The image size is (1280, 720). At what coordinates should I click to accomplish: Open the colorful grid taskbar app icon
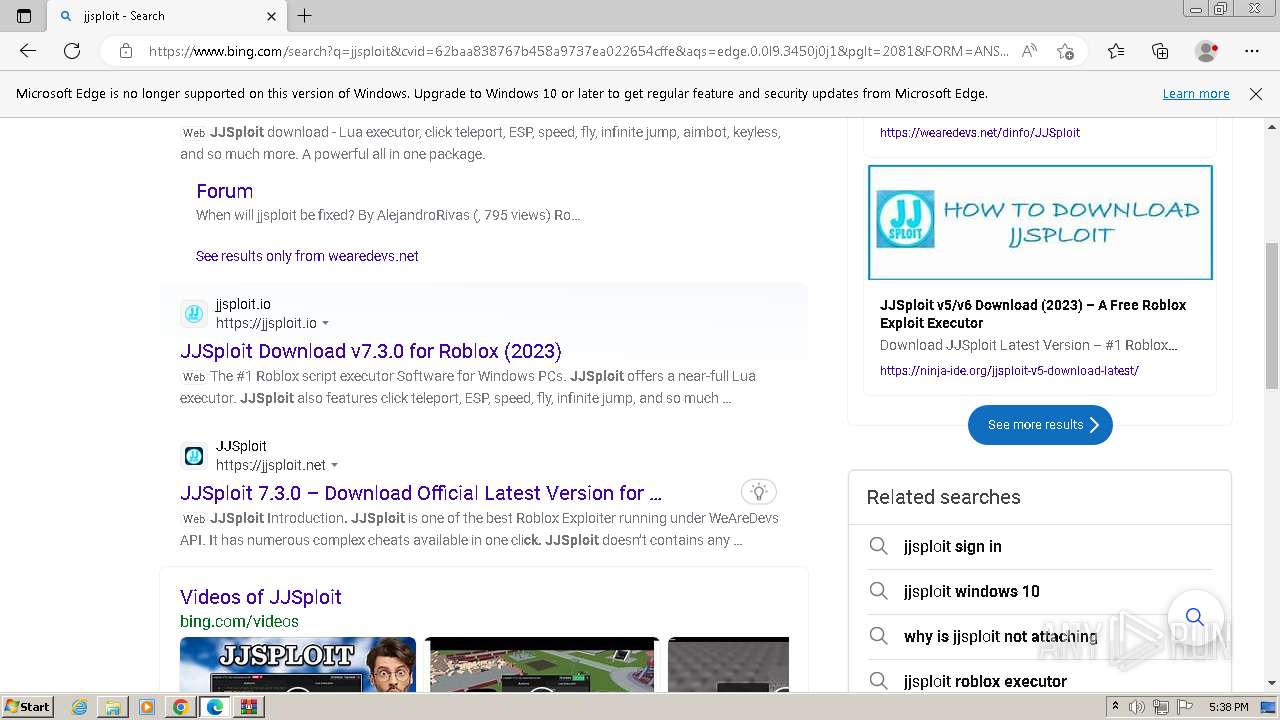coord(248,707)
